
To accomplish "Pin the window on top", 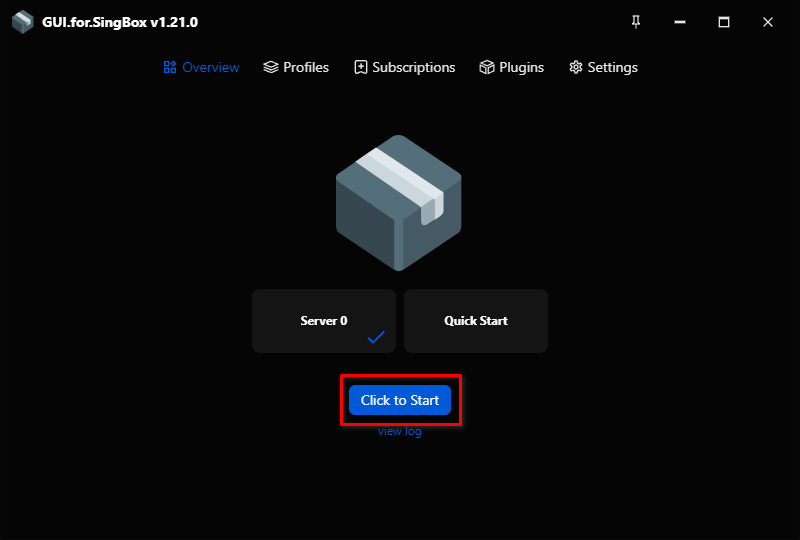I will point(636,22).
